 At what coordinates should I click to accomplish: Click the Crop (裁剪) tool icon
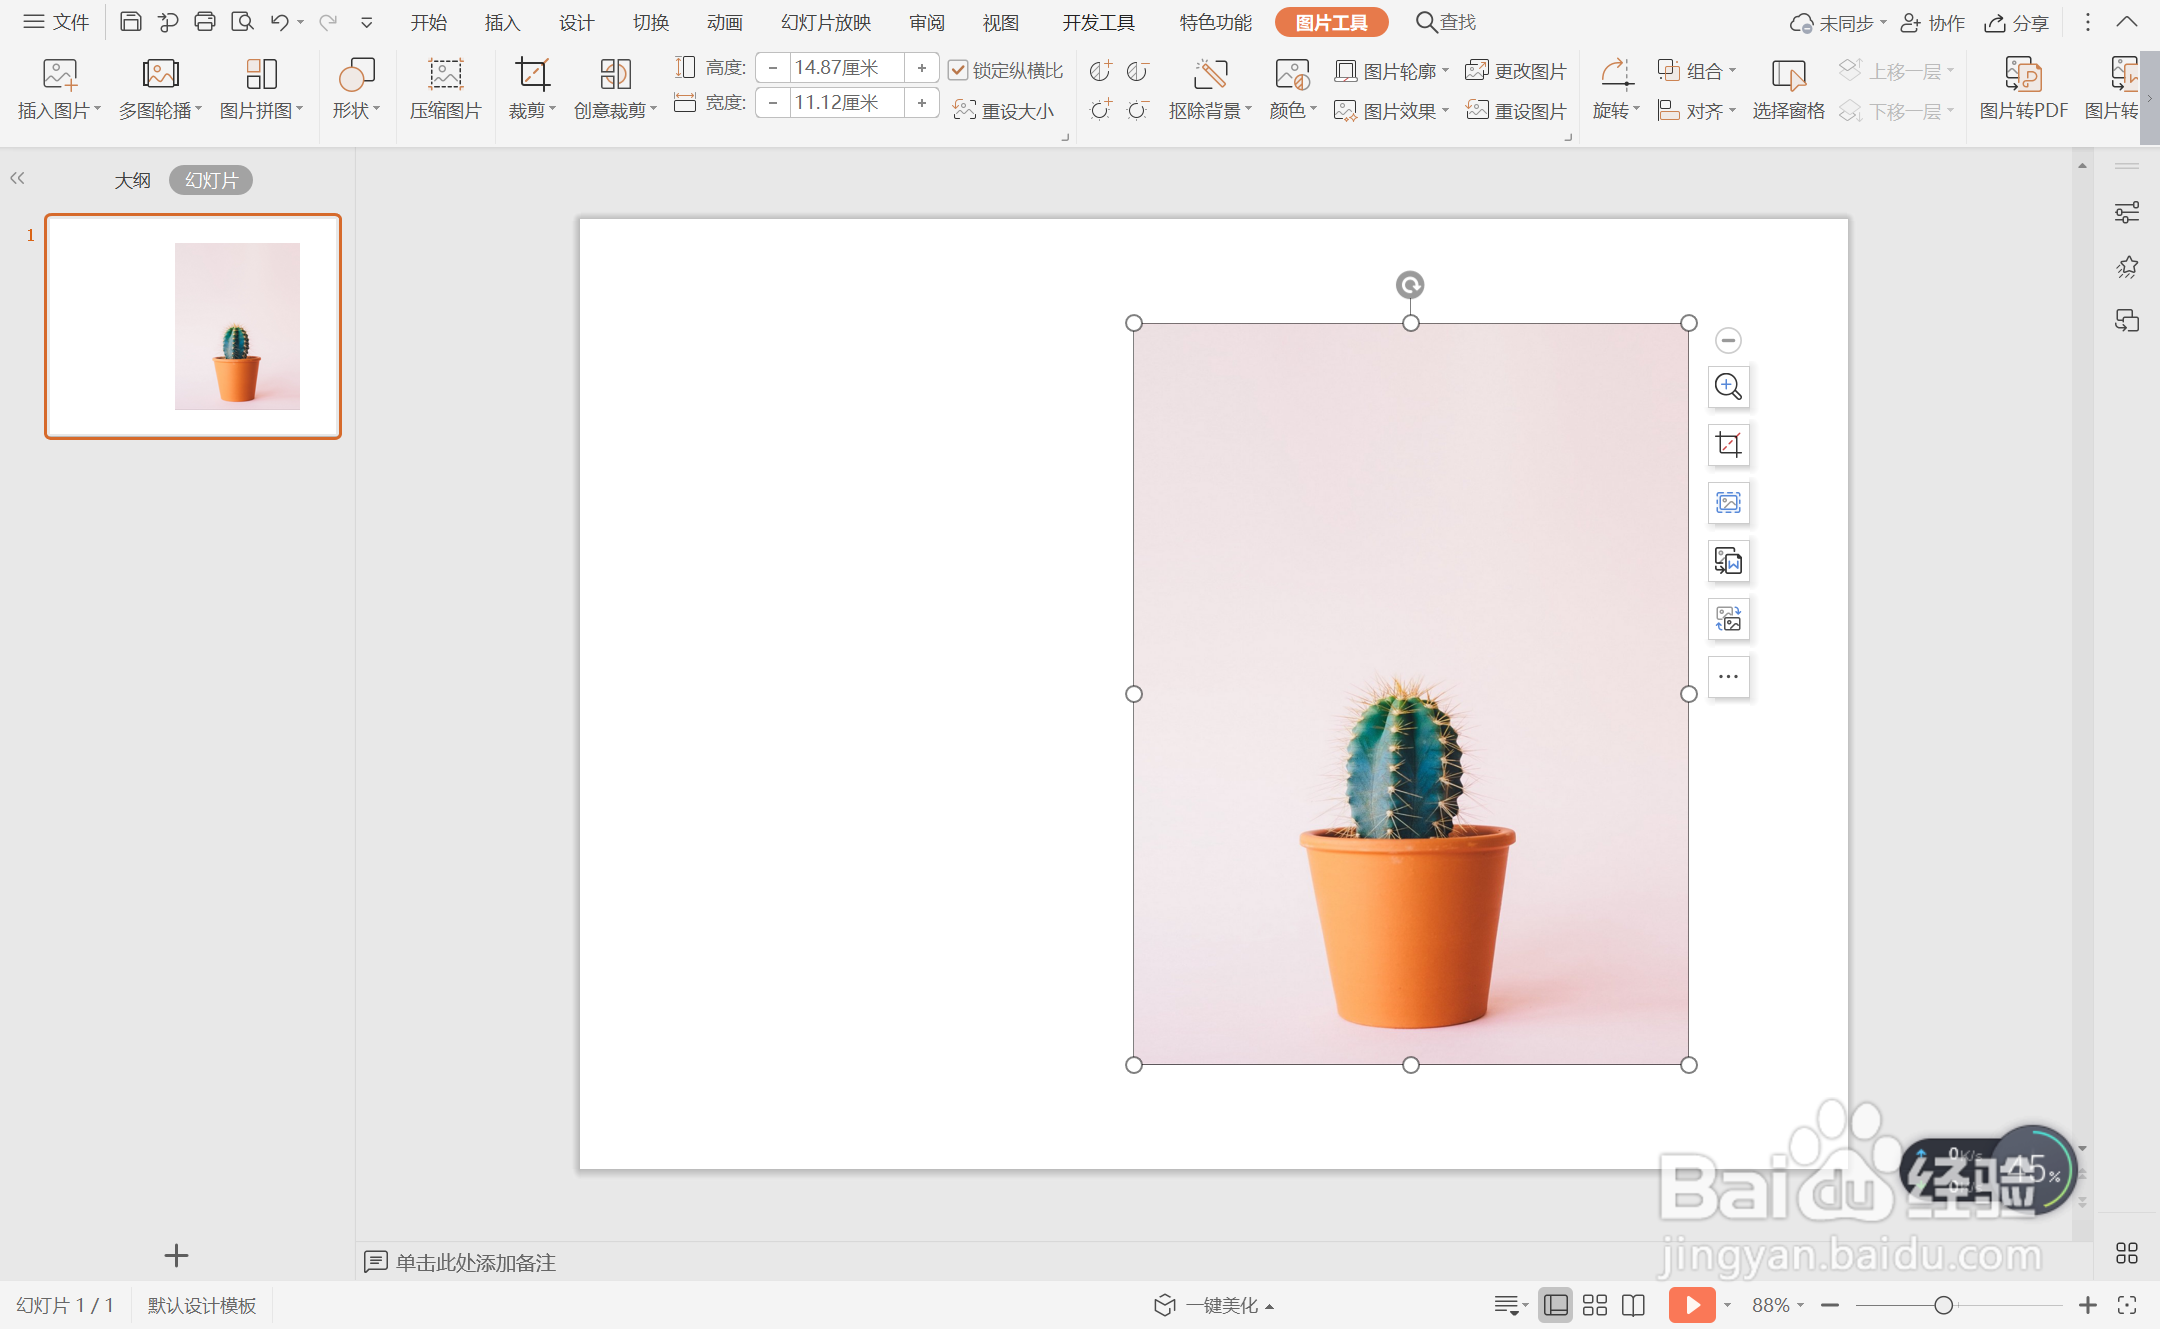click(x=531, y=75)
